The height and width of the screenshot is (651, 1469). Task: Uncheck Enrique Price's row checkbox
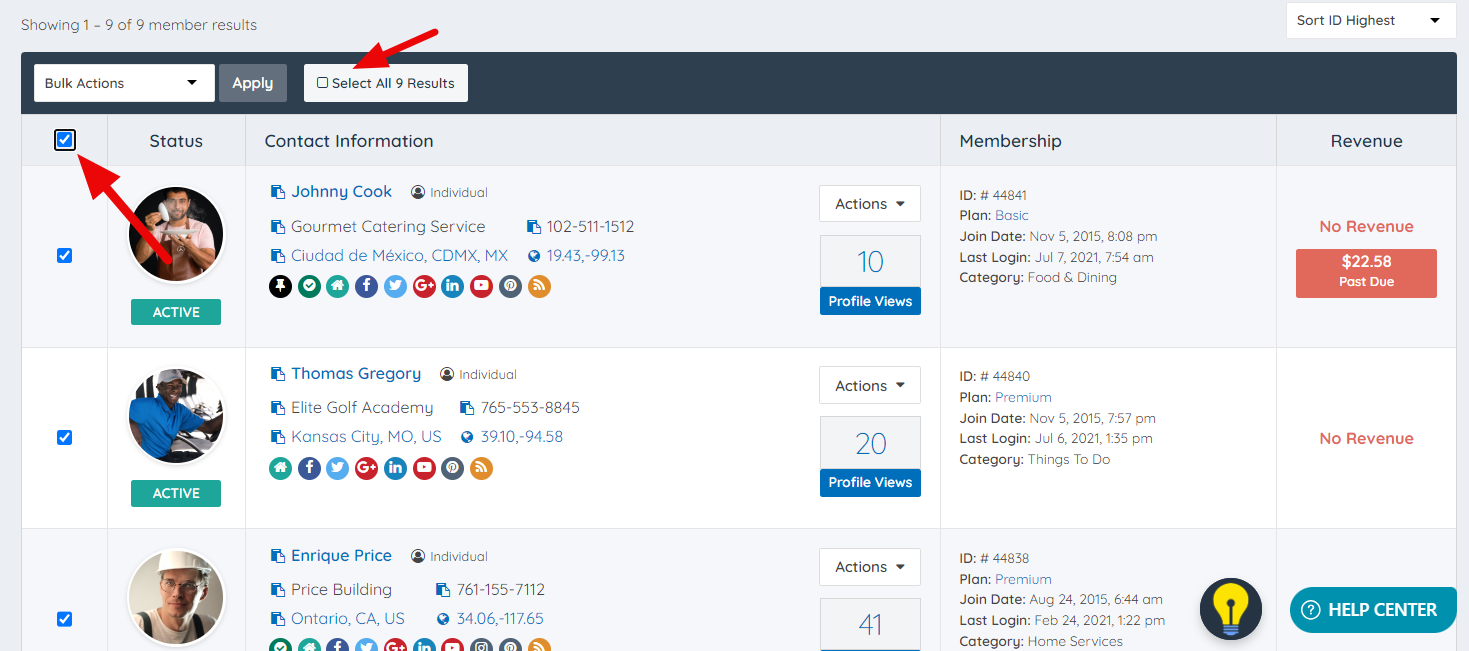pyautogui.click(x=65, y=619)
